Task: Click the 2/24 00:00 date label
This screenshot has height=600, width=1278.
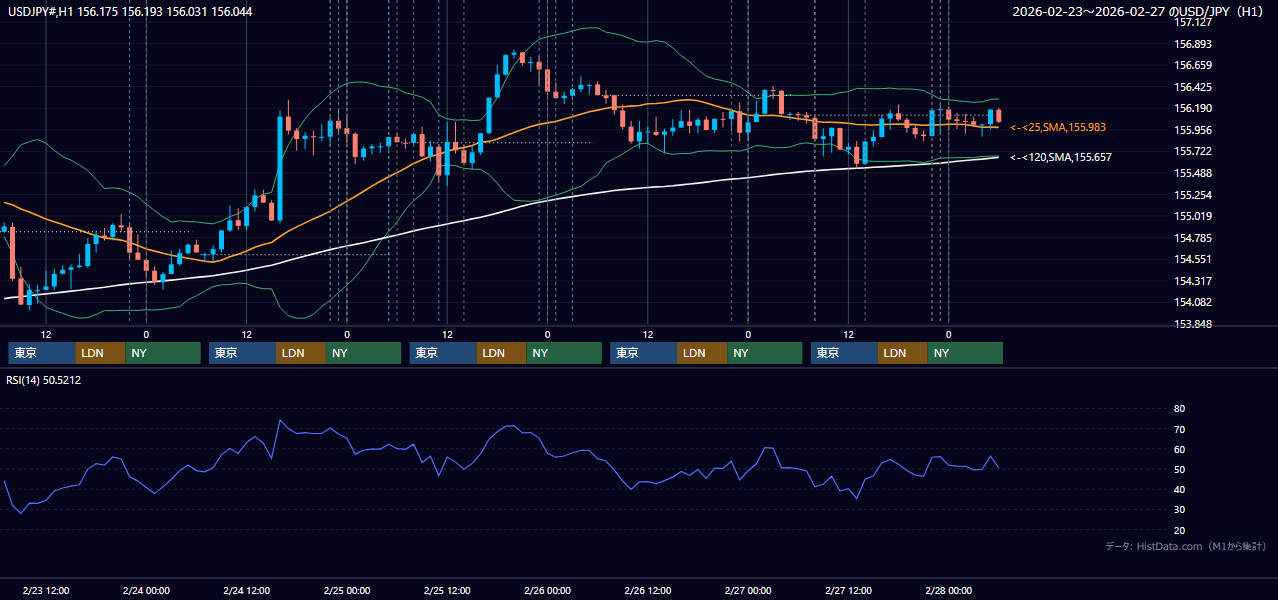Action: pyautogui.click(x=146, y=591)
